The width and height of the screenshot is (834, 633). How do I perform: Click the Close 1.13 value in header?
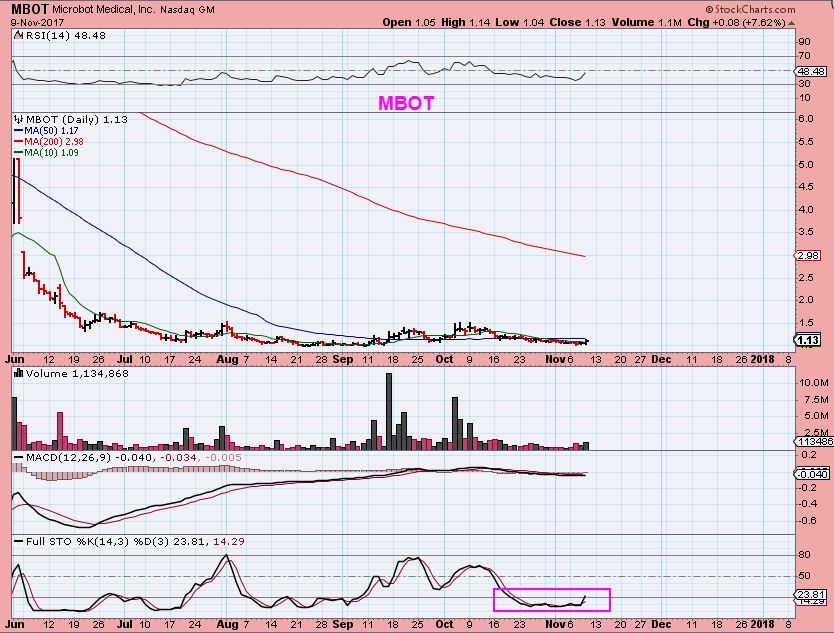coord(578,22)
